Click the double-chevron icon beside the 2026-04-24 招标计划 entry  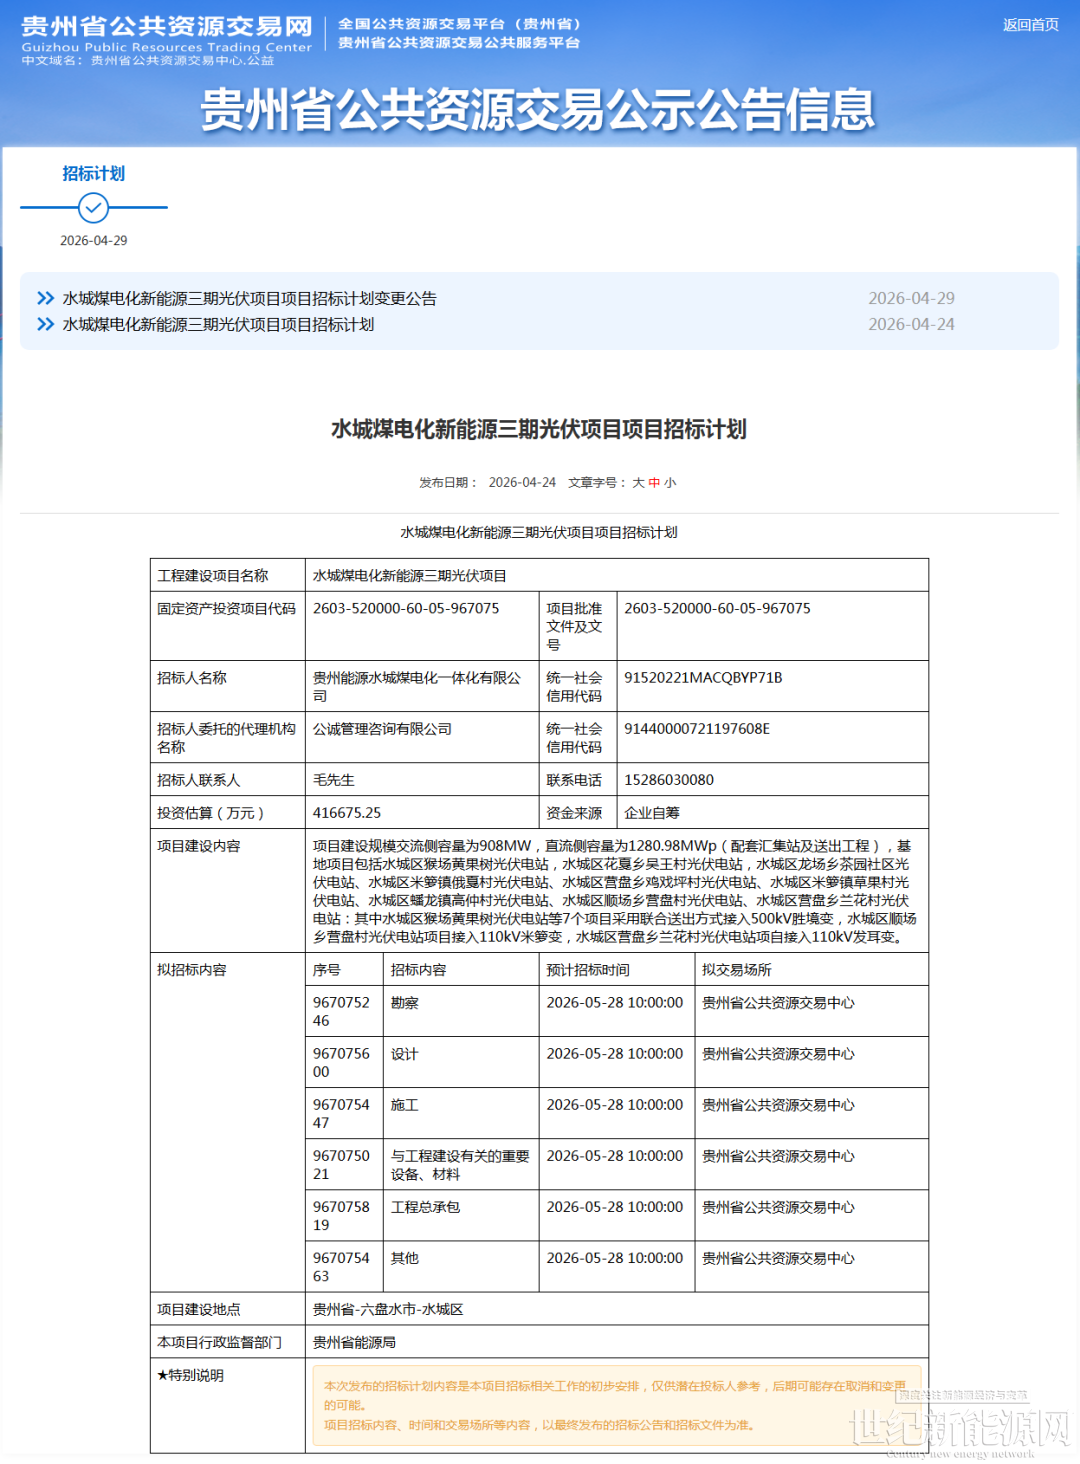point(45,325)
